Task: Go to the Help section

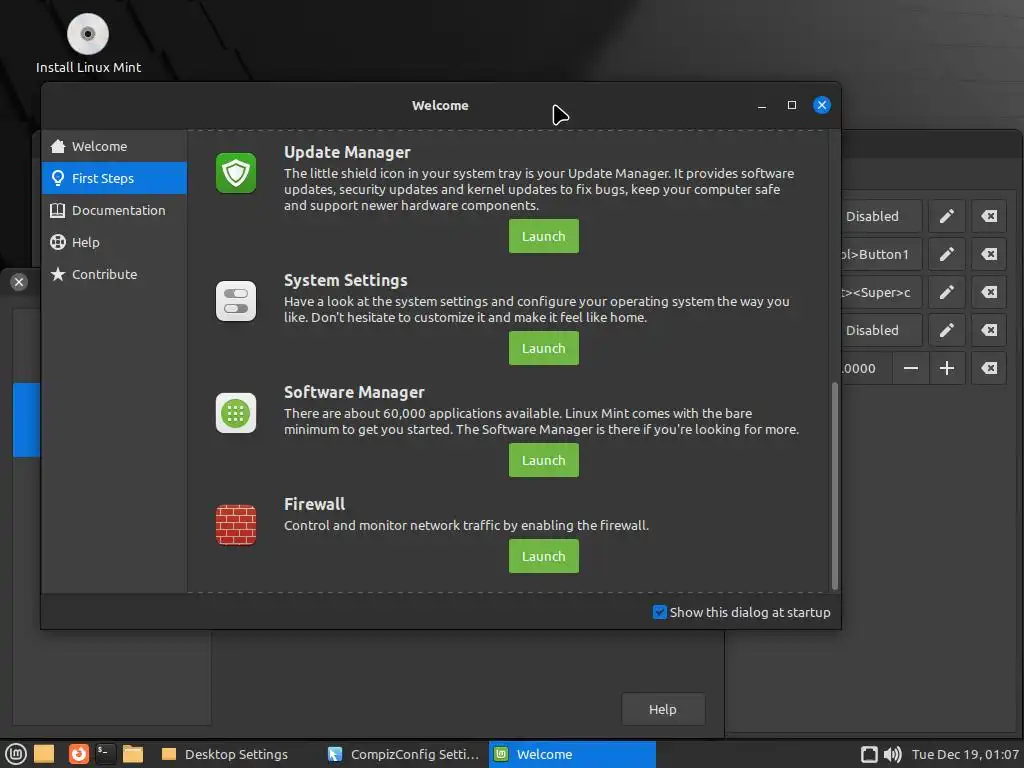Action: (114, 242)
